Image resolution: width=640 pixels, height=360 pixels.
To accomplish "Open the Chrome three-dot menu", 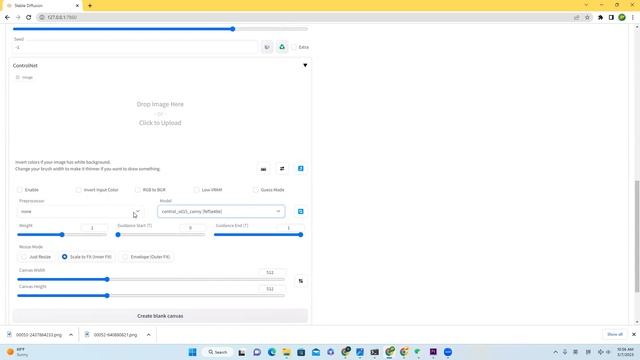I will 633,18.
